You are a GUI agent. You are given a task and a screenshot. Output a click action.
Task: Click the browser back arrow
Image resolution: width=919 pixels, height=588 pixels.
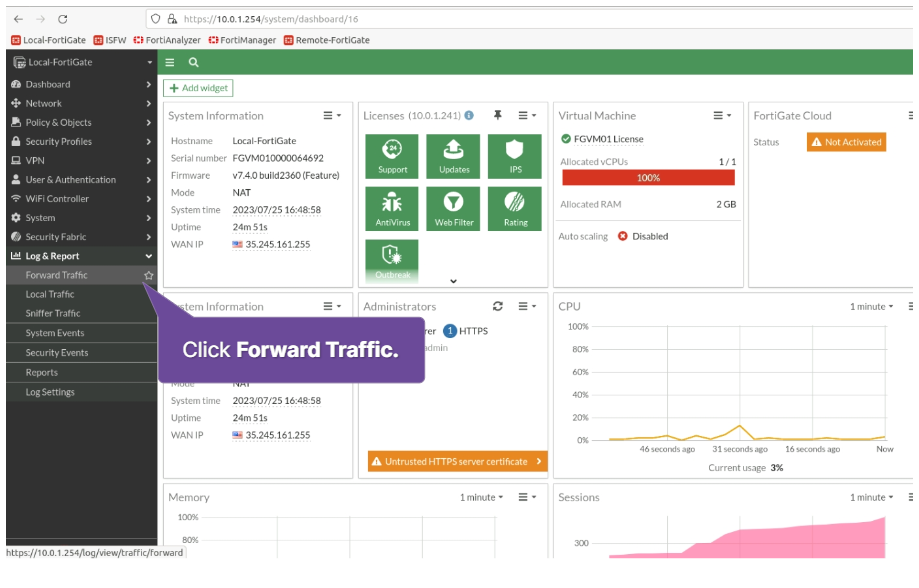tap(18, 19)
